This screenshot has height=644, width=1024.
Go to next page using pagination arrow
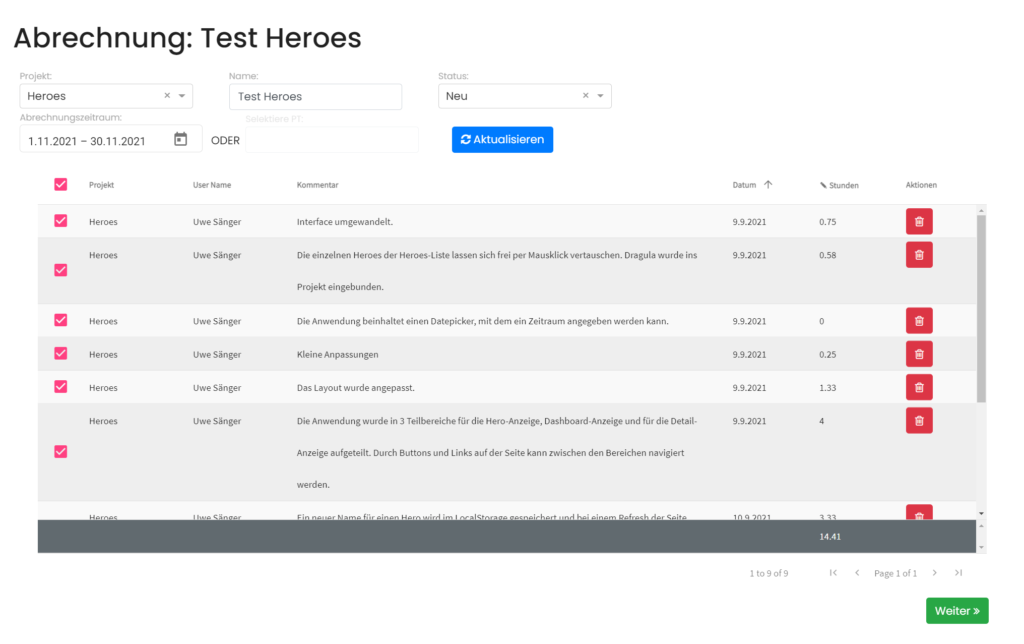[934, 573]
